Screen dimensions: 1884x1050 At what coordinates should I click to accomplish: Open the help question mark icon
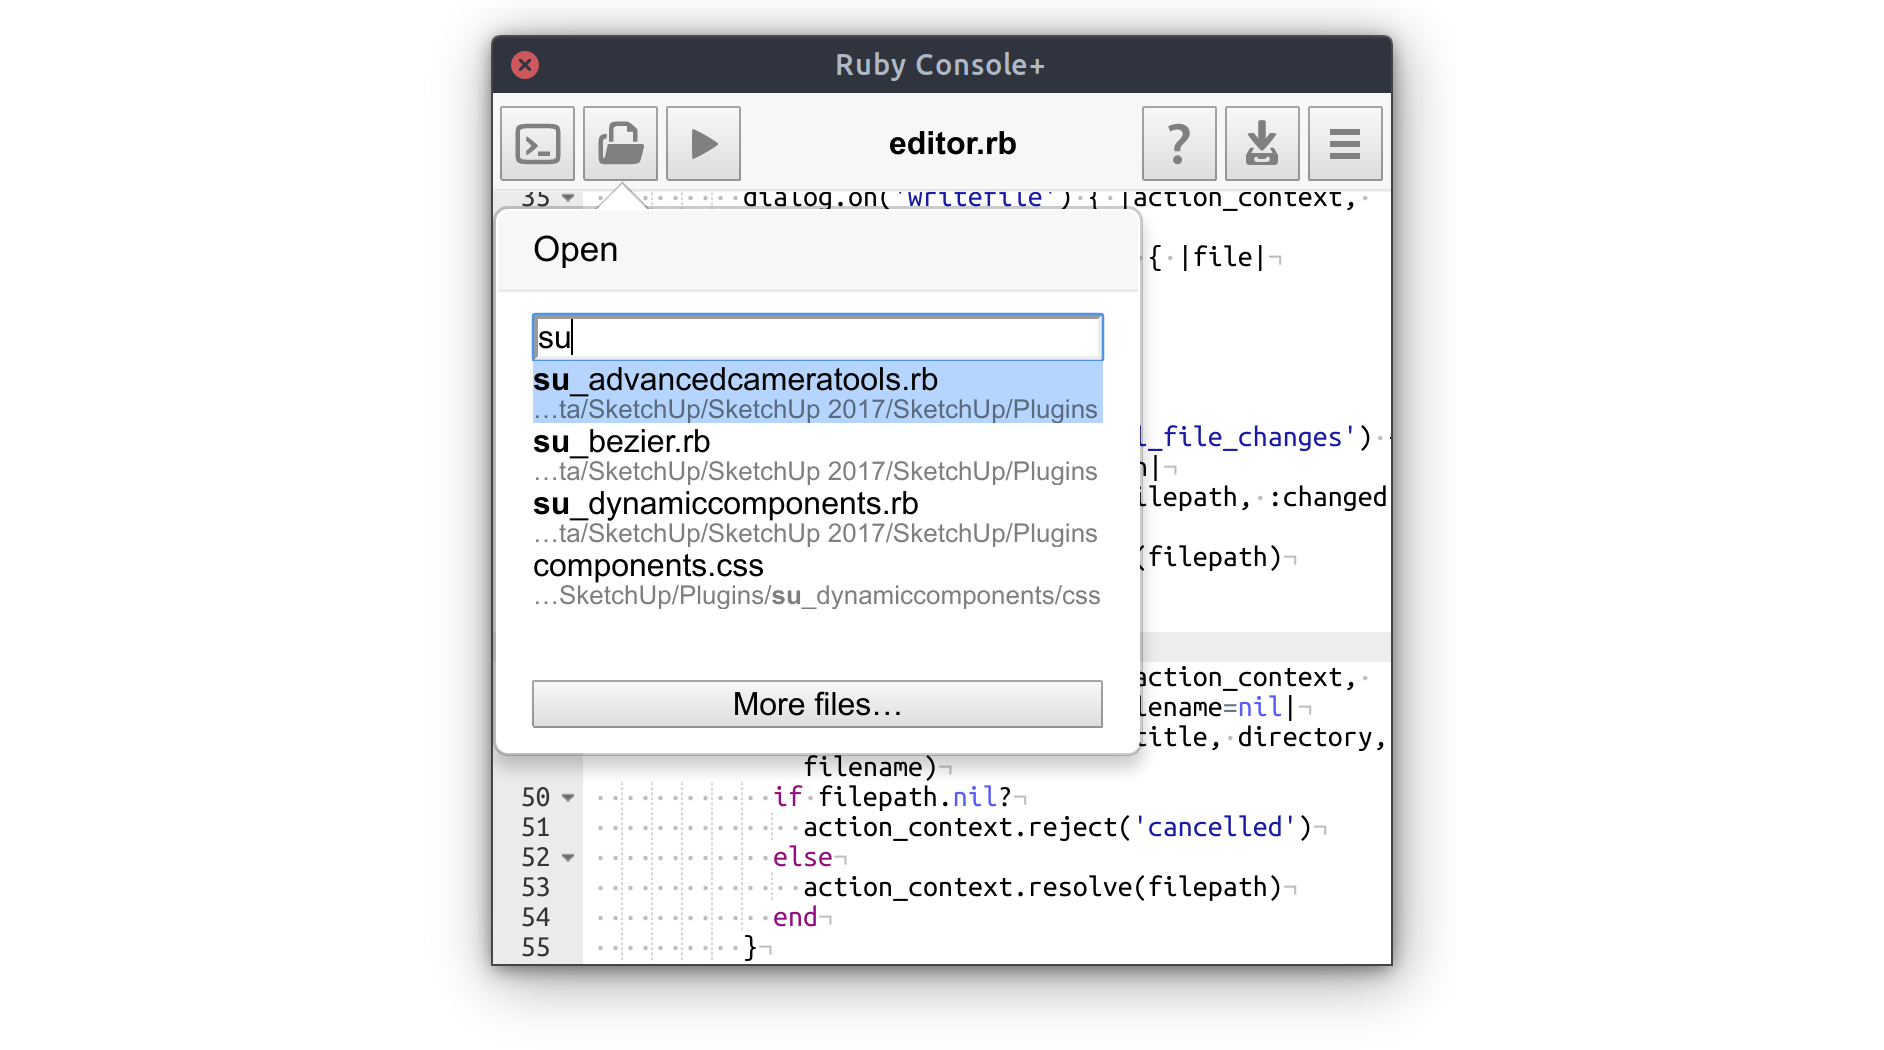click(x=1179, y=144)
